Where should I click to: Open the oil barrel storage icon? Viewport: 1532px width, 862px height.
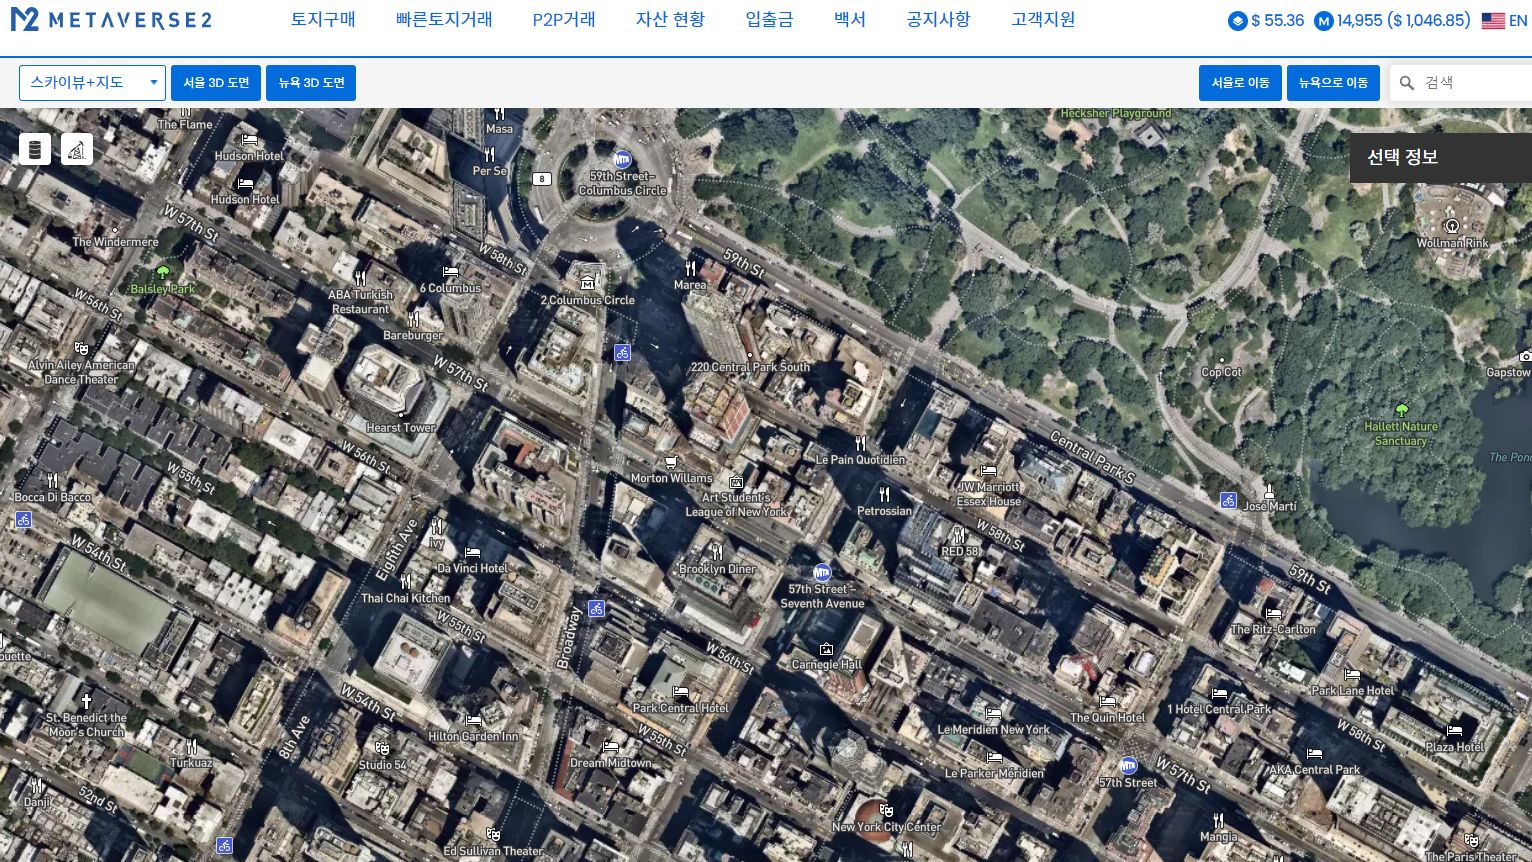(35, 149)
